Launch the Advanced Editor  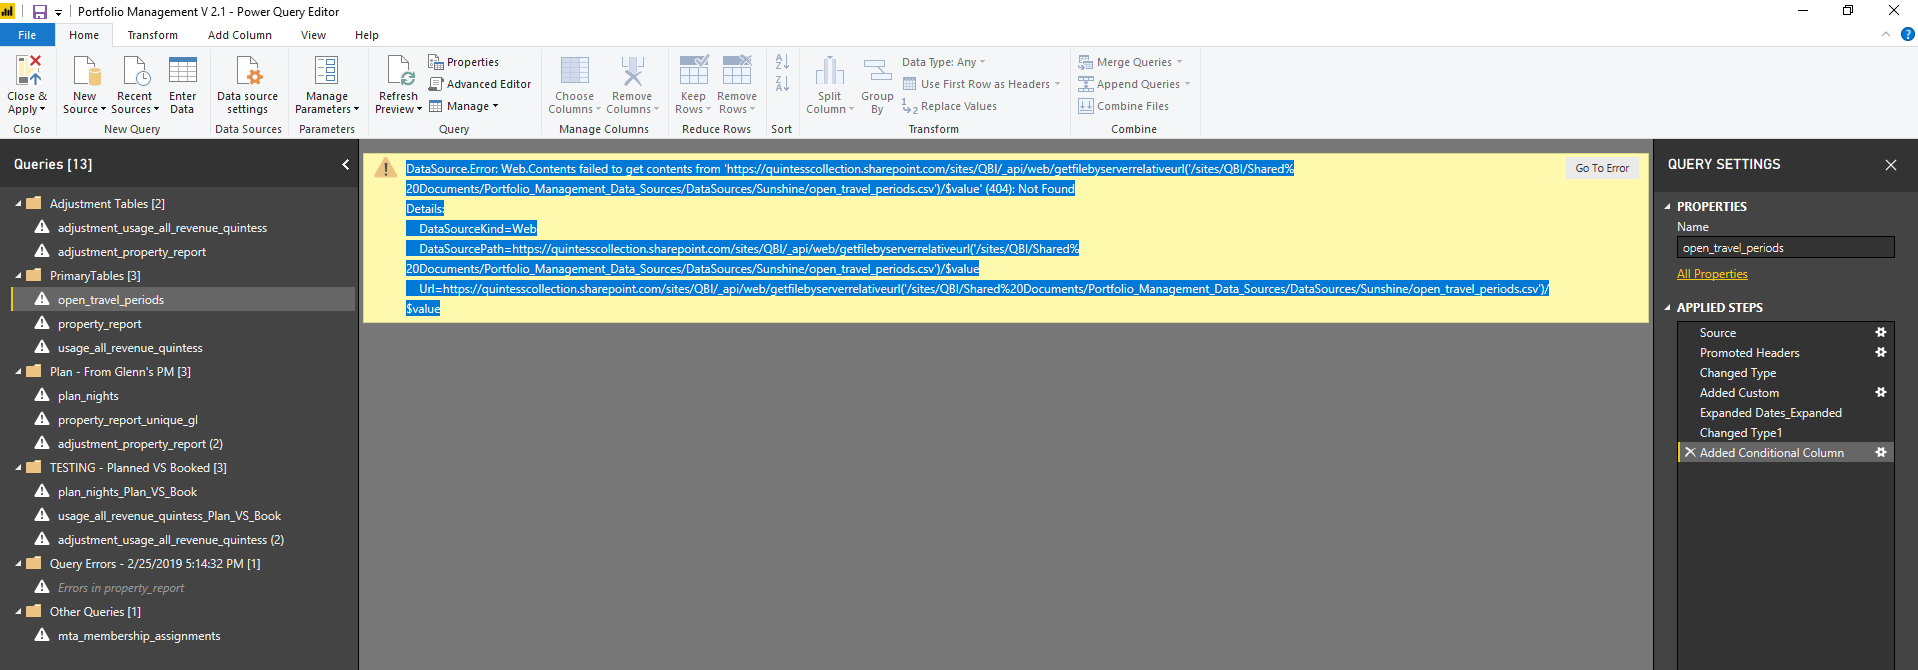[480, 84]
